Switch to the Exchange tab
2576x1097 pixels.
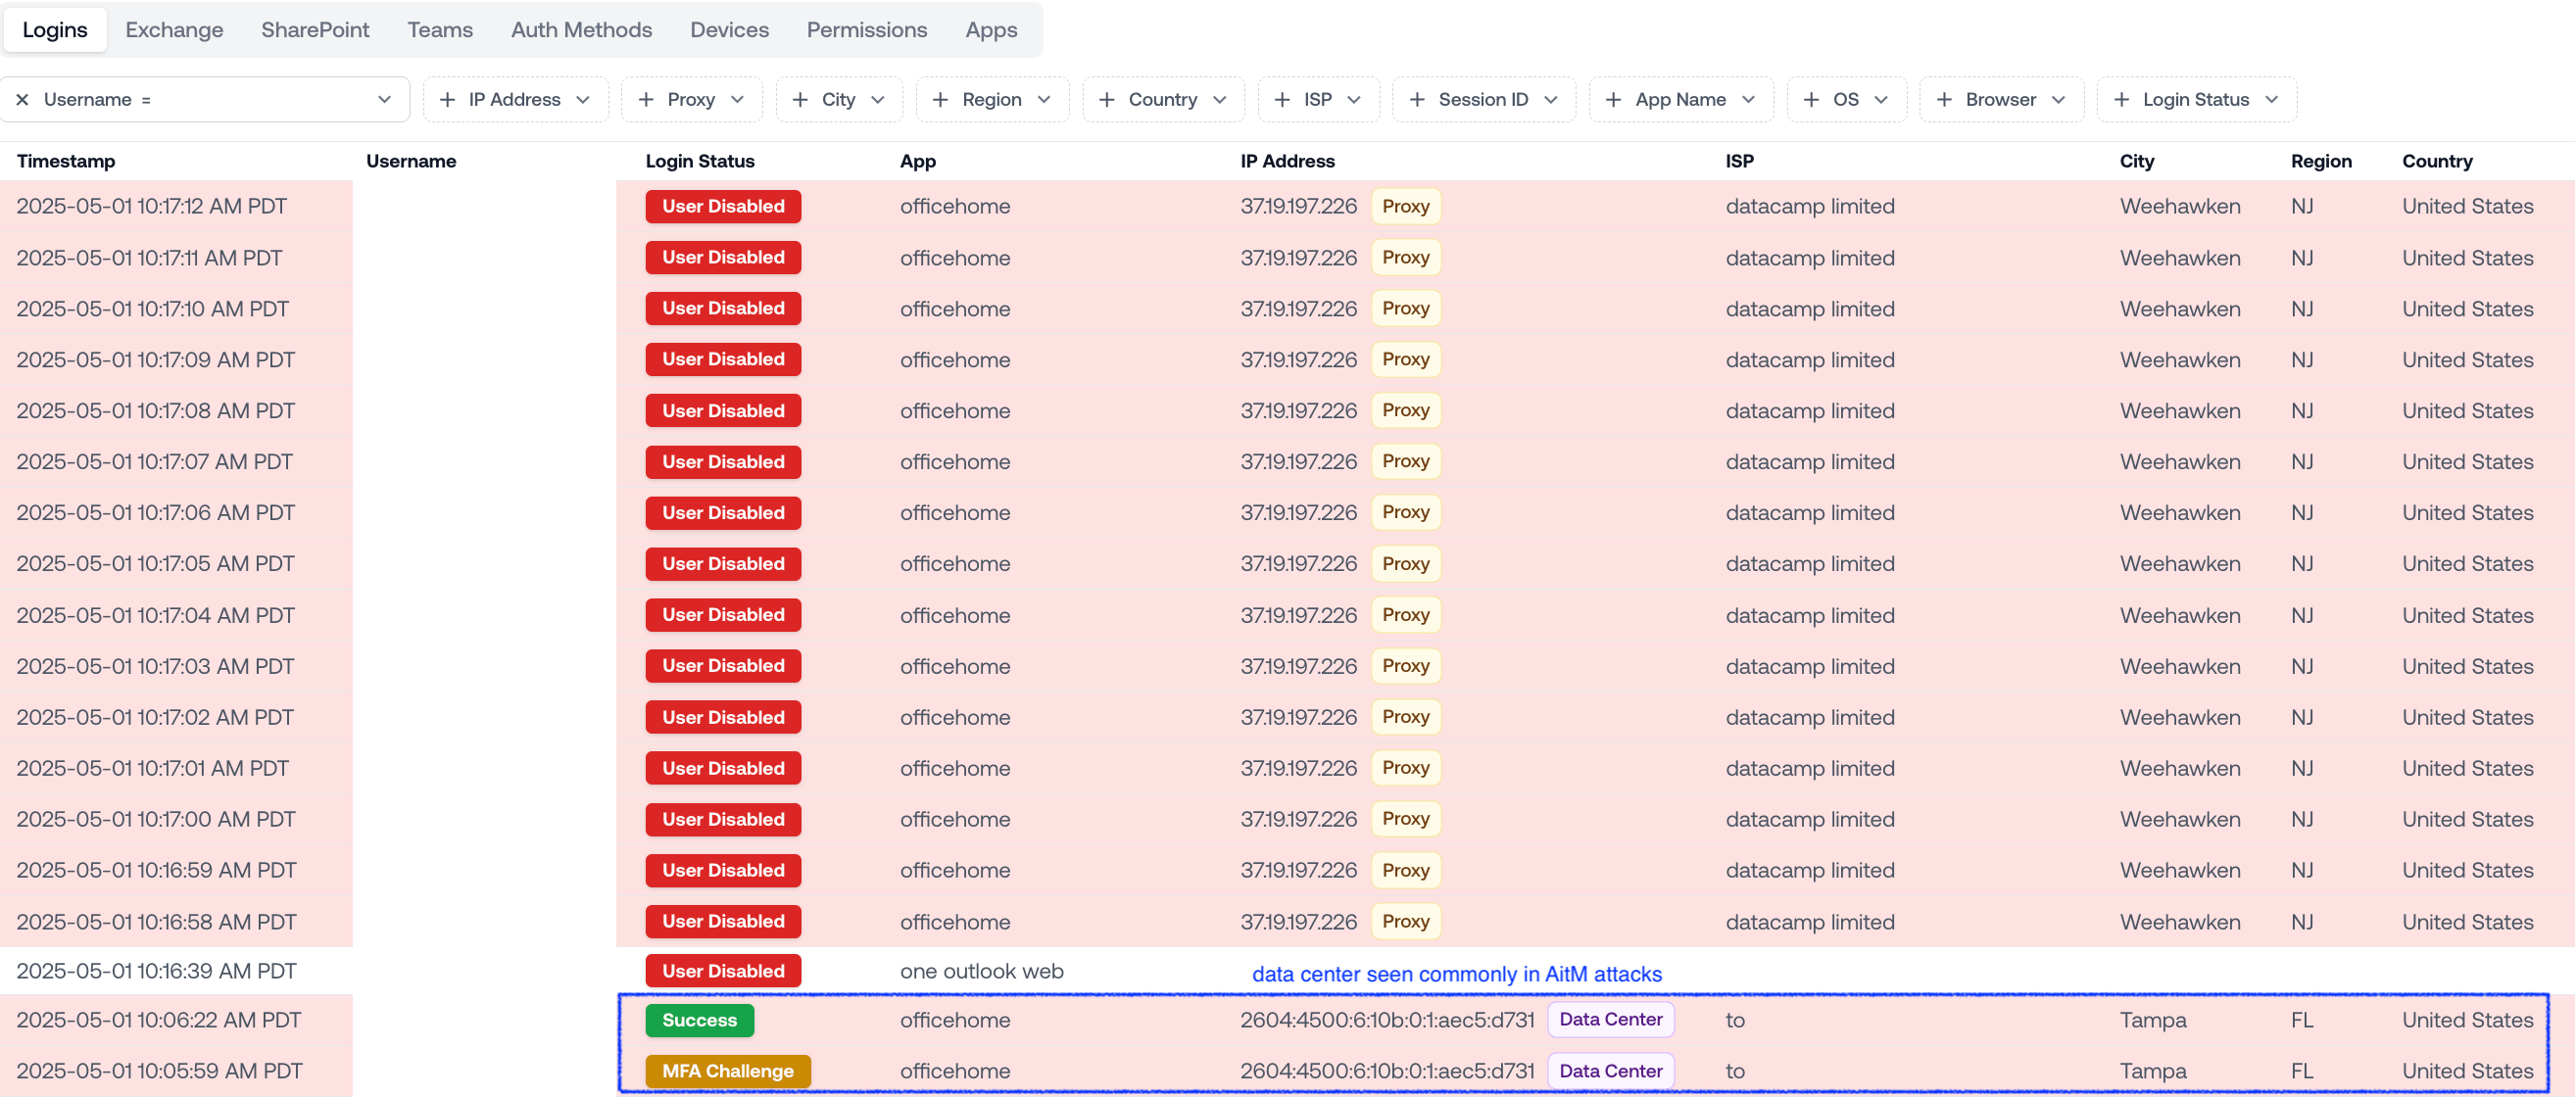coord(174,30)
